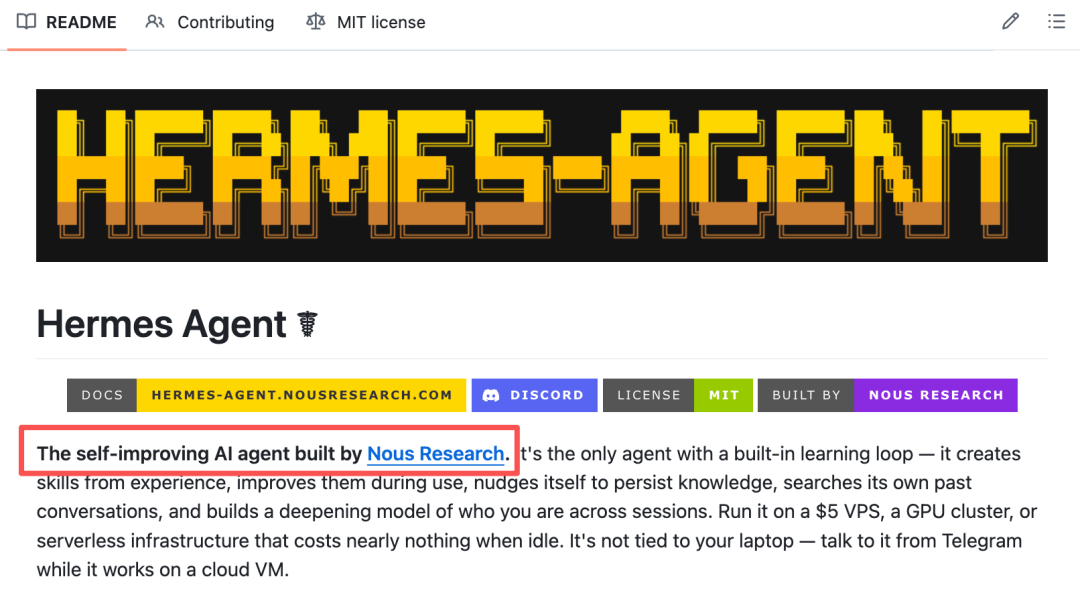The image size is (1080, 595).
Task: Open the outline list icon
Action: pos(1056,21)
